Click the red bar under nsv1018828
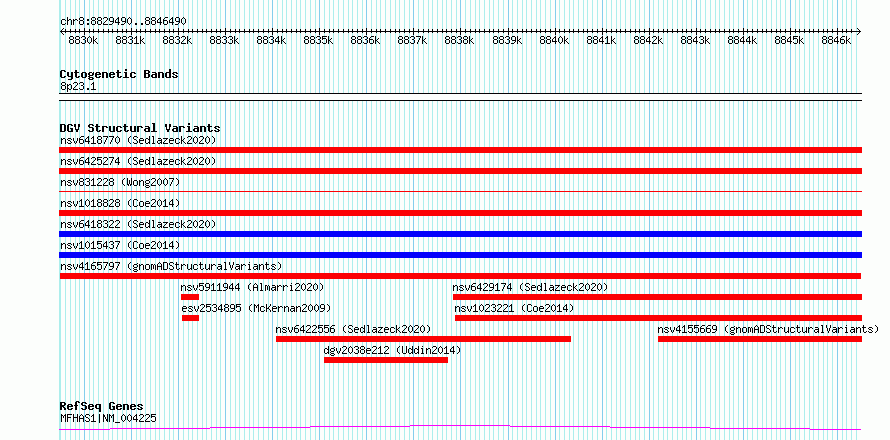890x440 pixels. point(461,213)
